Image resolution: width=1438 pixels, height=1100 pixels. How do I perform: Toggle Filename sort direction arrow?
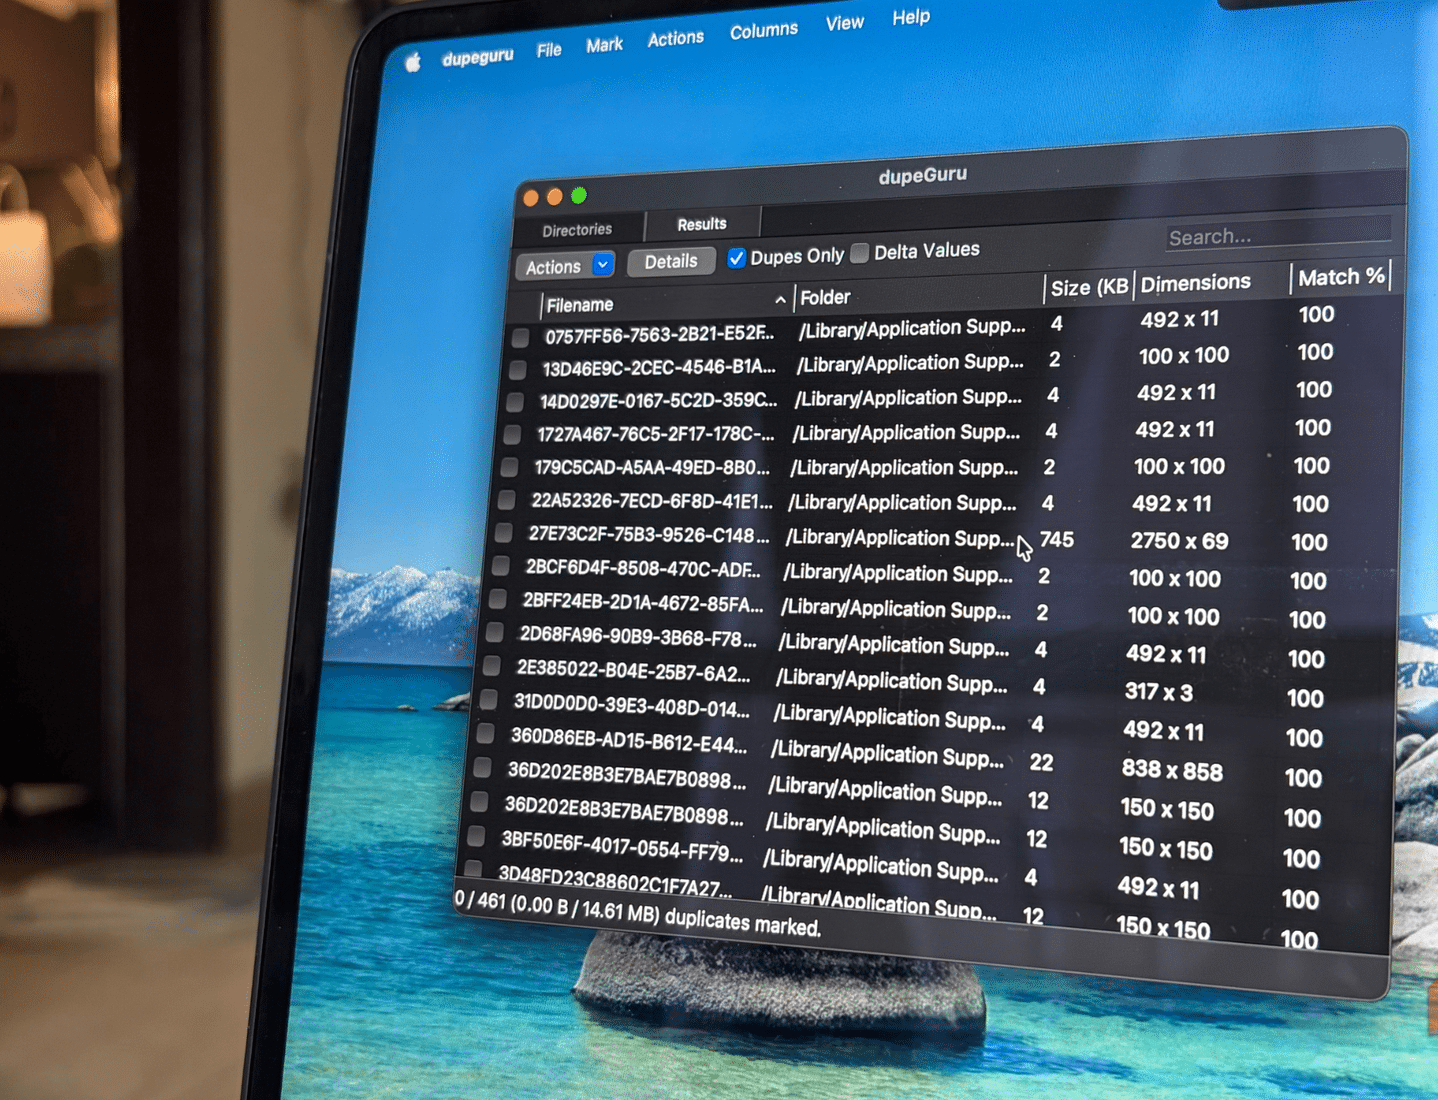click(780, 299)
